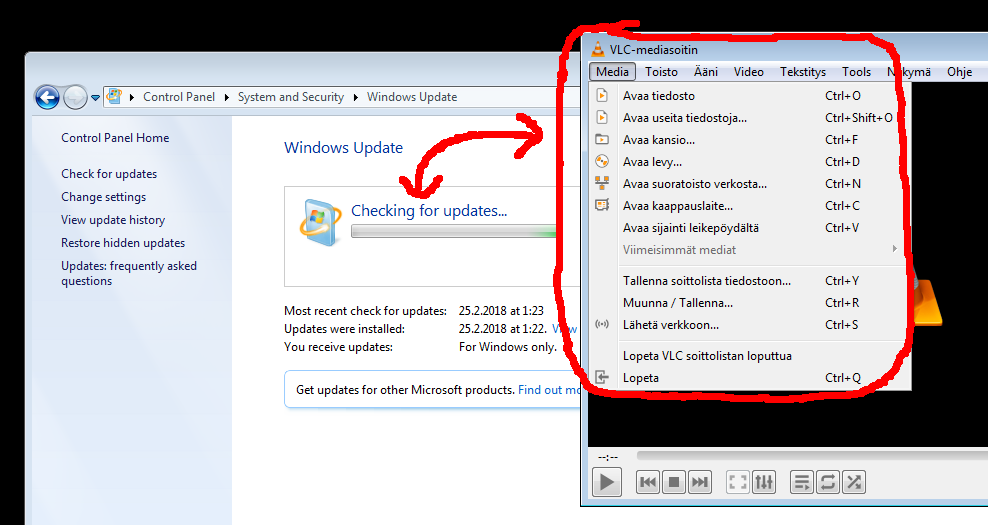Open Change settings link
This screenshot has height=525, width=988.
(x=103, y=197)
